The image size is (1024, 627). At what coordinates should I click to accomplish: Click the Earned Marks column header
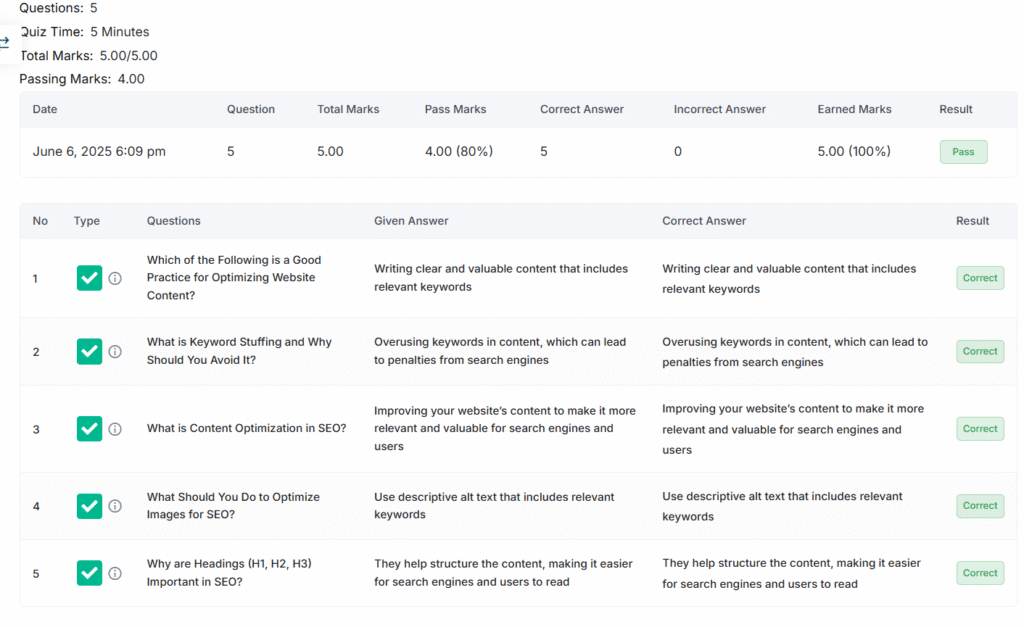[854, 109]
